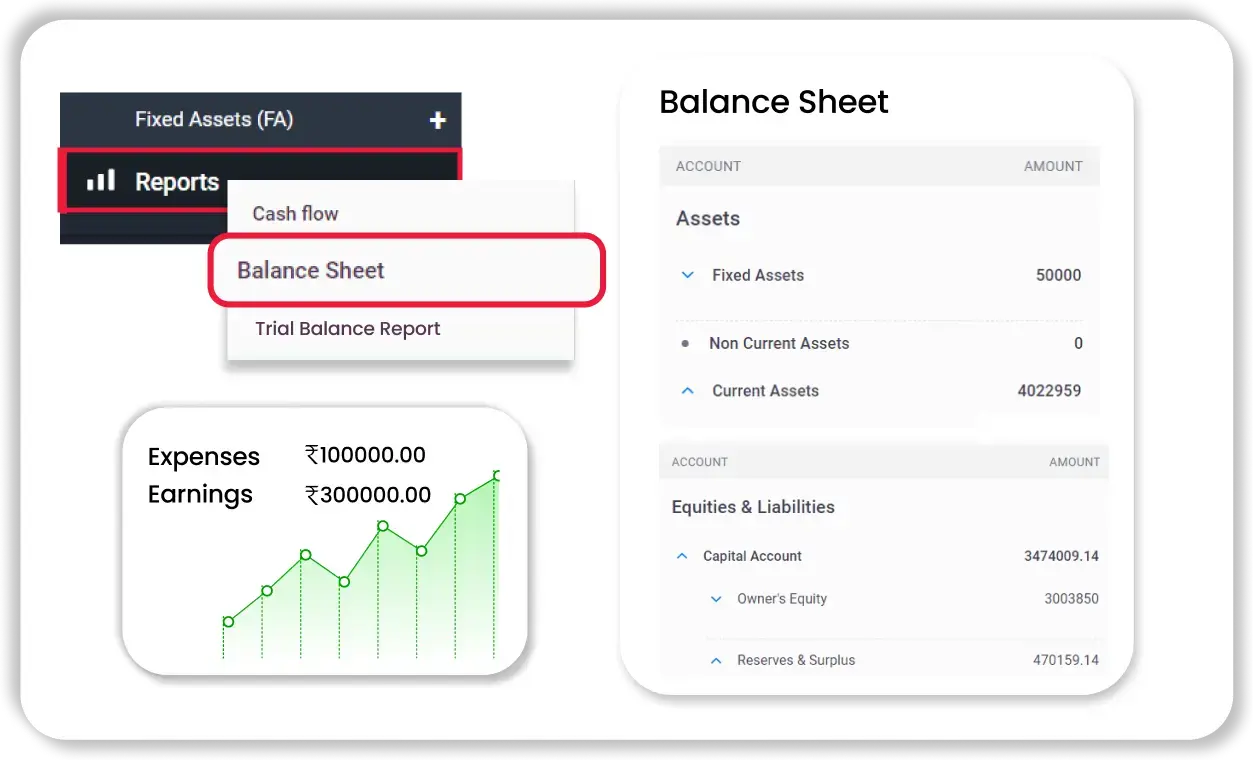This screenshot has width=1253, height=760.
Task: Click the Reports bar chart icon
Action: pyautogui.click(x=100, y=181)
